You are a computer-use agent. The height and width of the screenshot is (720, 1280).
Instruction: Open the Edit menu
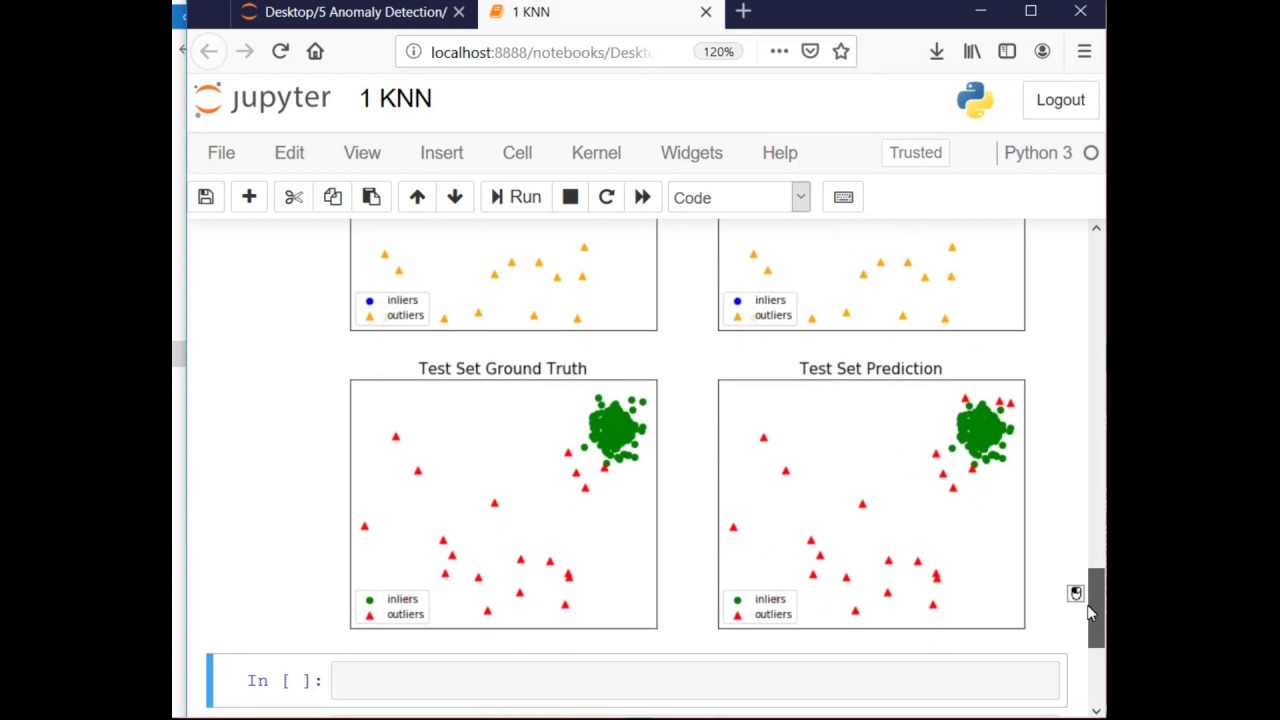(x=289, y=153)
